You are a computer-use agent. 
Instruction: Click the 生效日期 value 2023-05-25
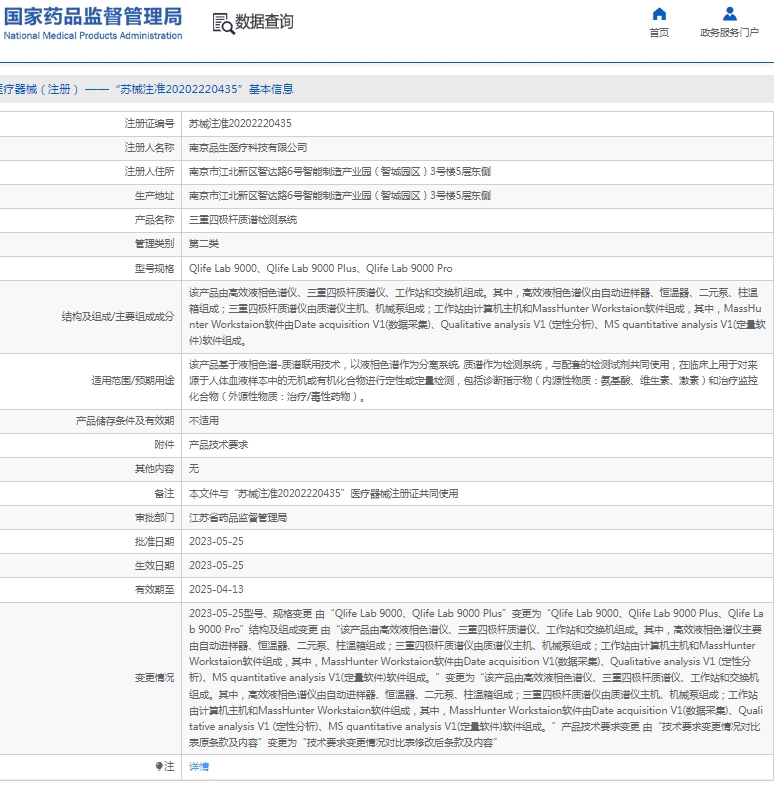[x=216, y=566]
